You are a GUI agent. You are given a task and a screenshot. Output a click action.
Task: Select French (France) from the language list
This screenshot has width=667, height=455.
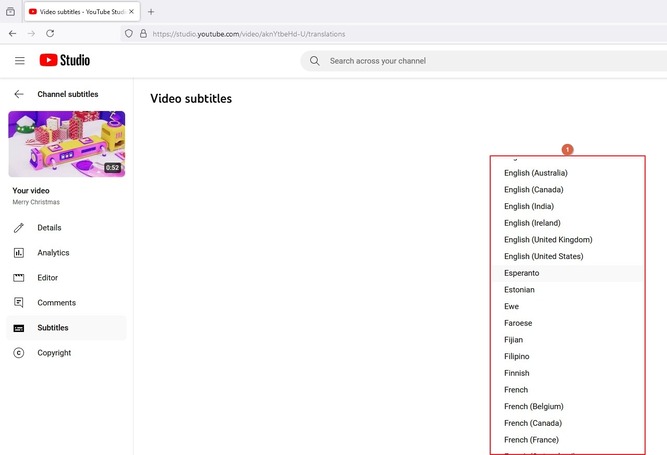click(x=568, y=440)
